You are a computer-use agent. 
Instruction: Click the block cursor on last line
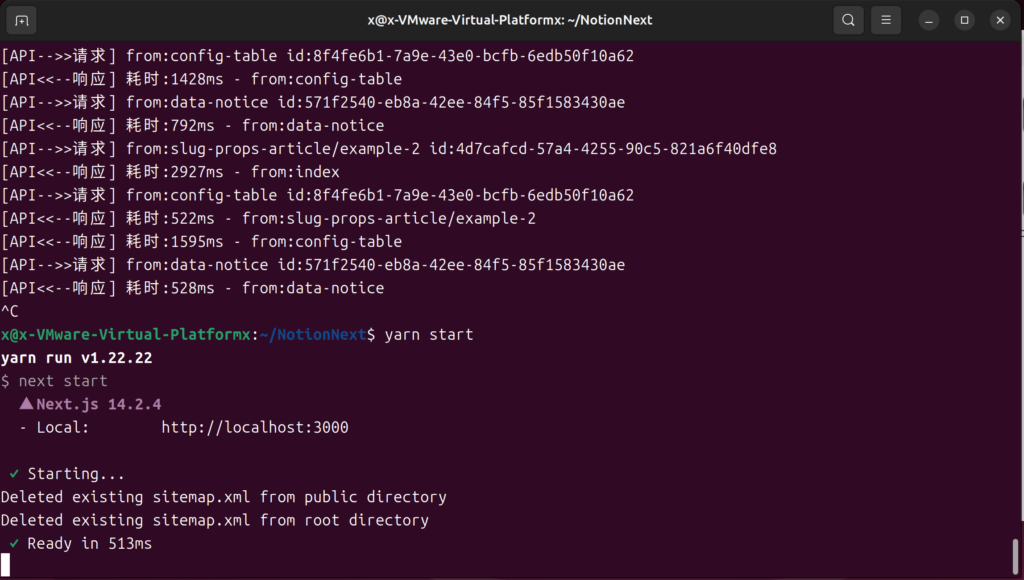tap(6, 566)
